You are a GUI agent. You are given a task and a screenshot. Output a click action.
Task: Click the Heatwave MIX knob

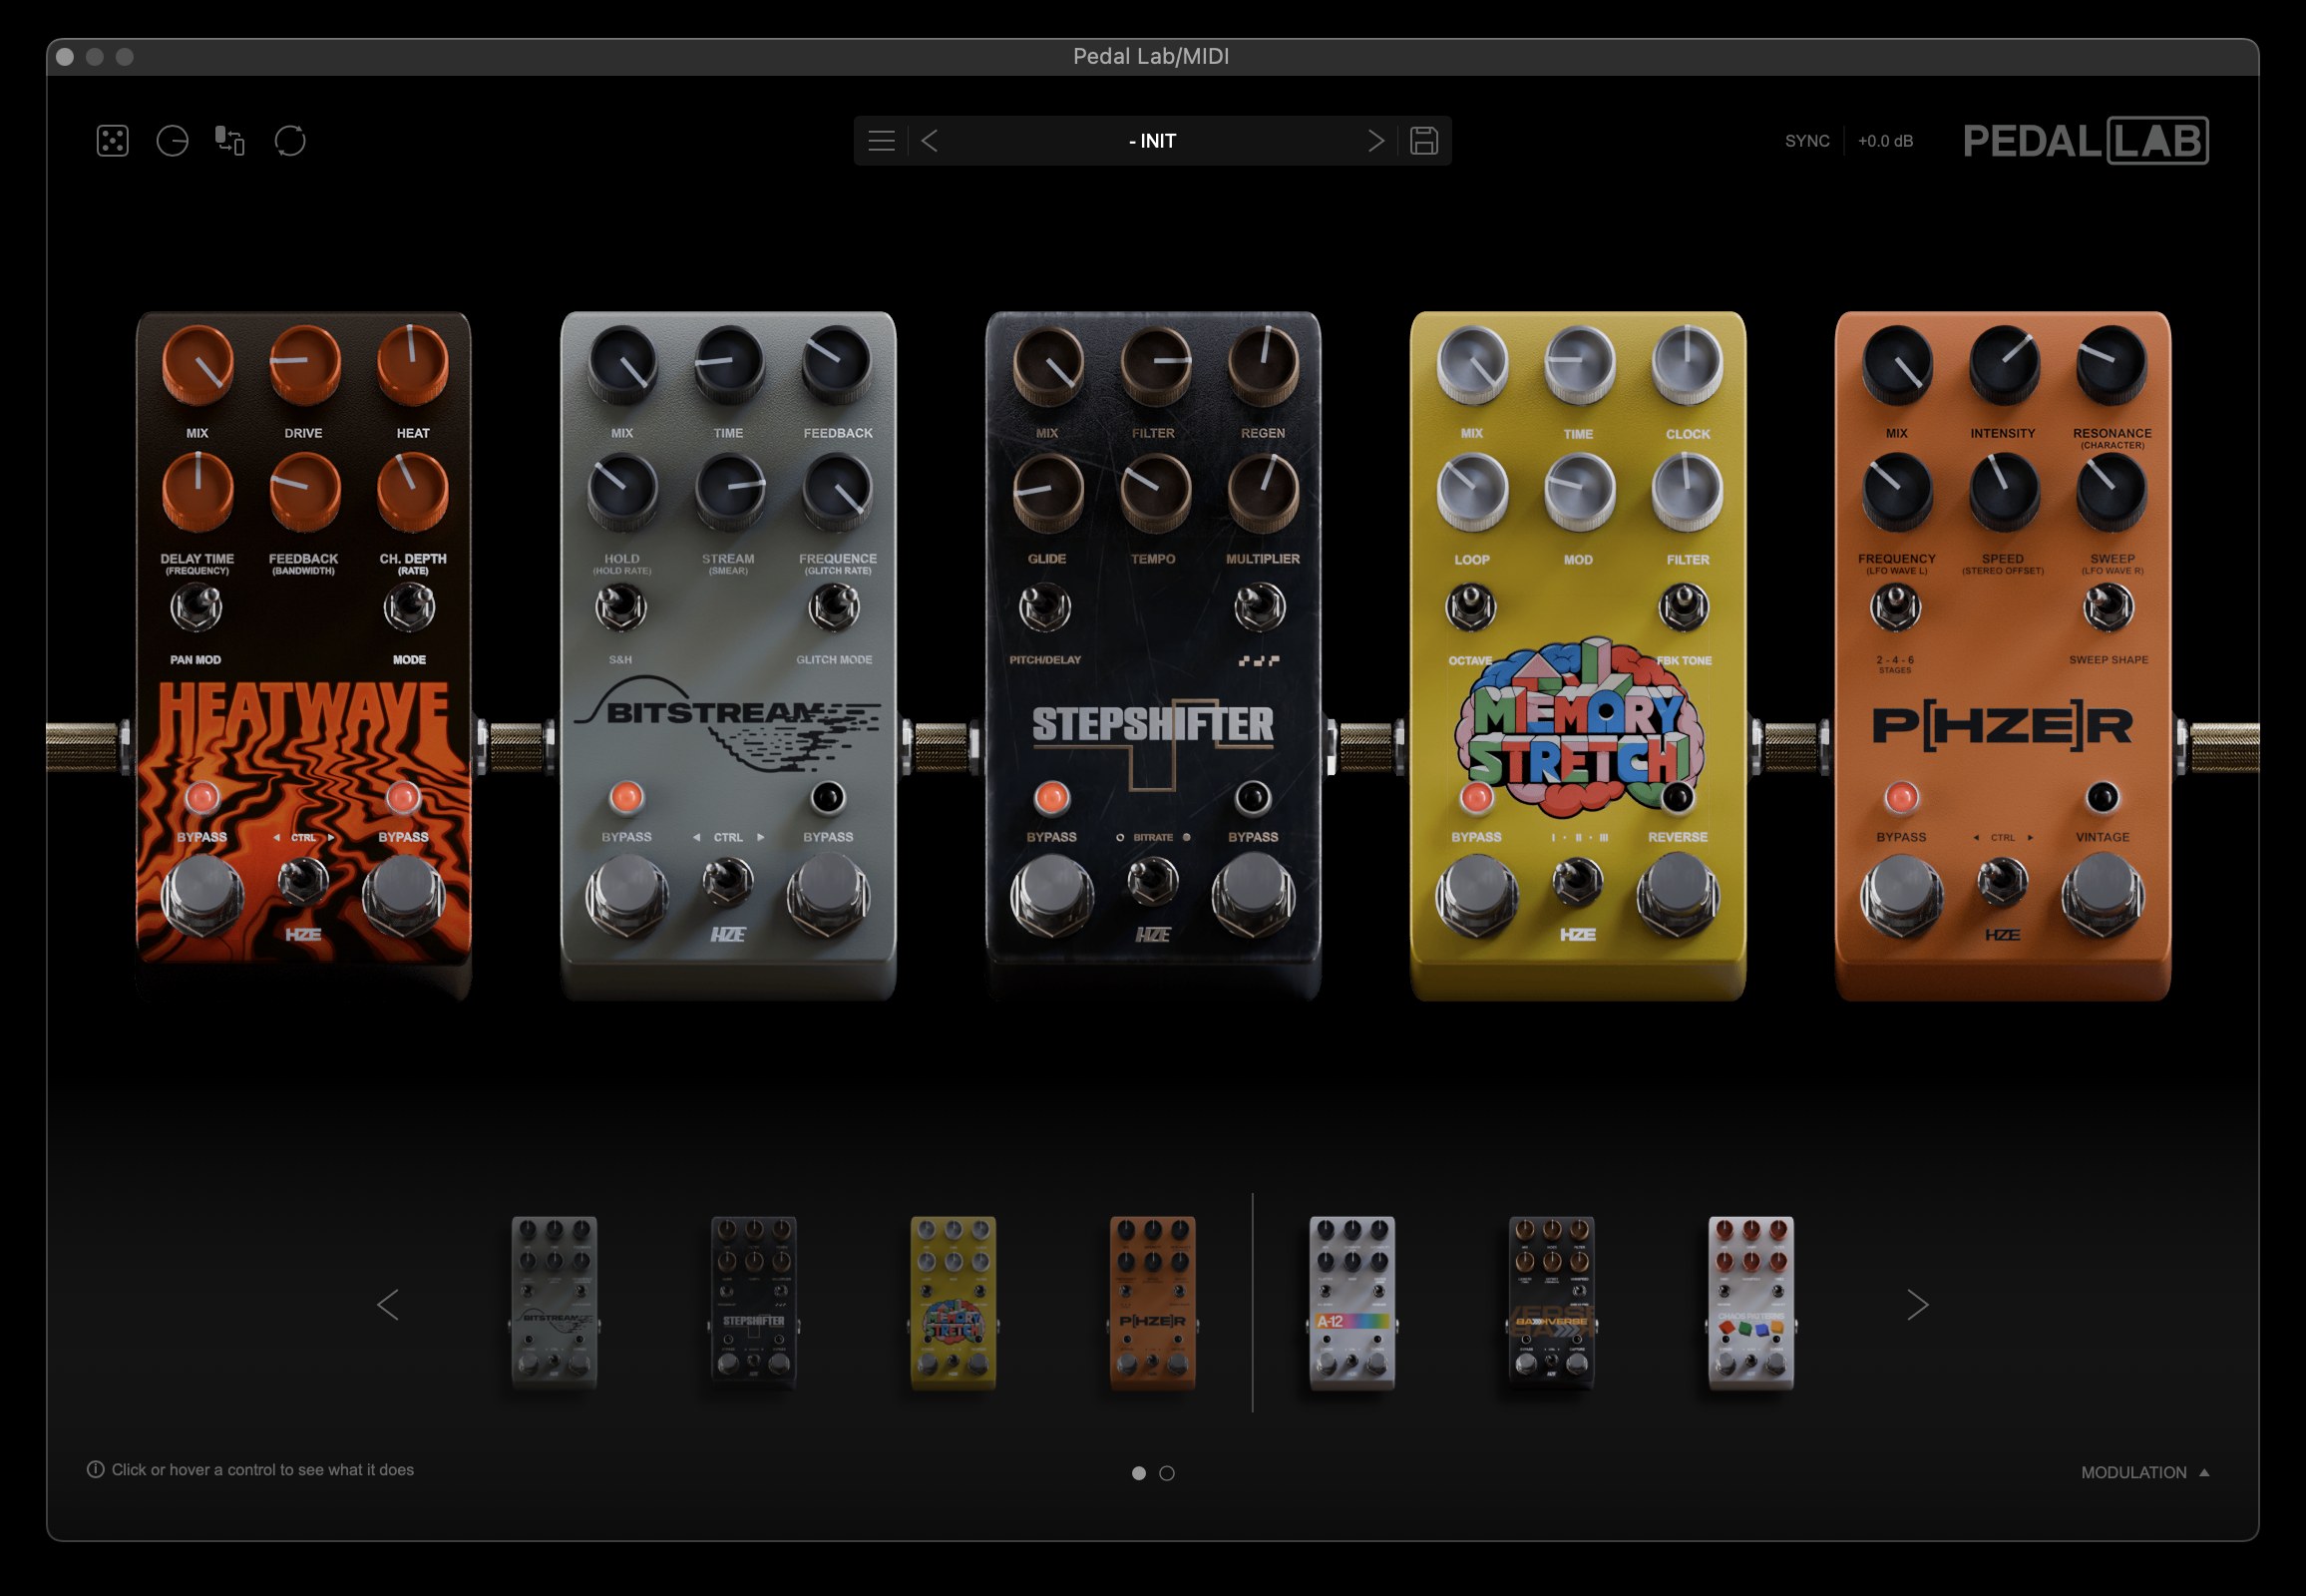198,363
